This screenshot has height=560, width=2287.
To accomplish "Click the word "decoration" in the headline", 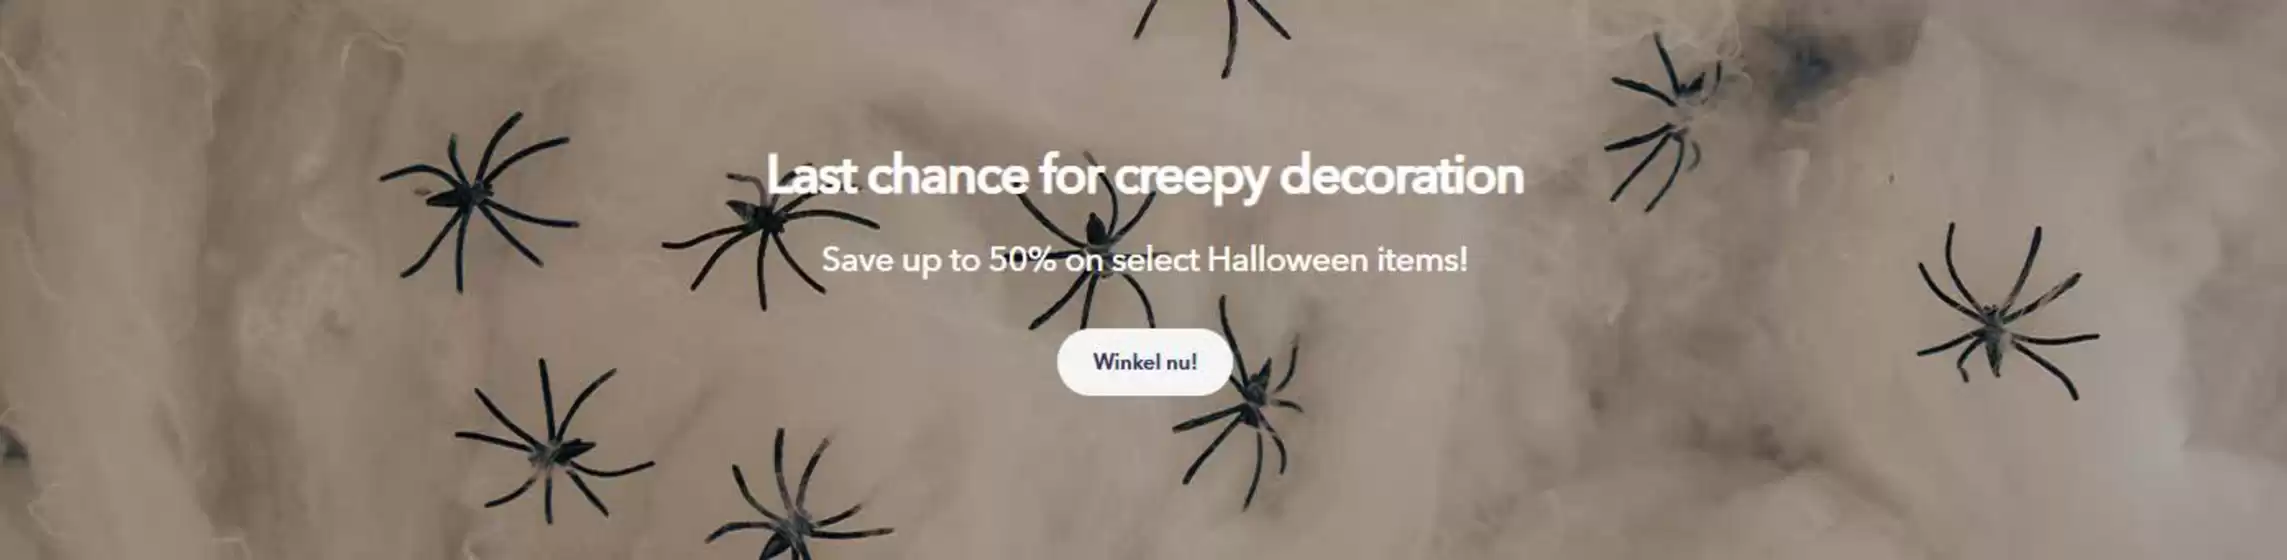I will pos(1401,174).
